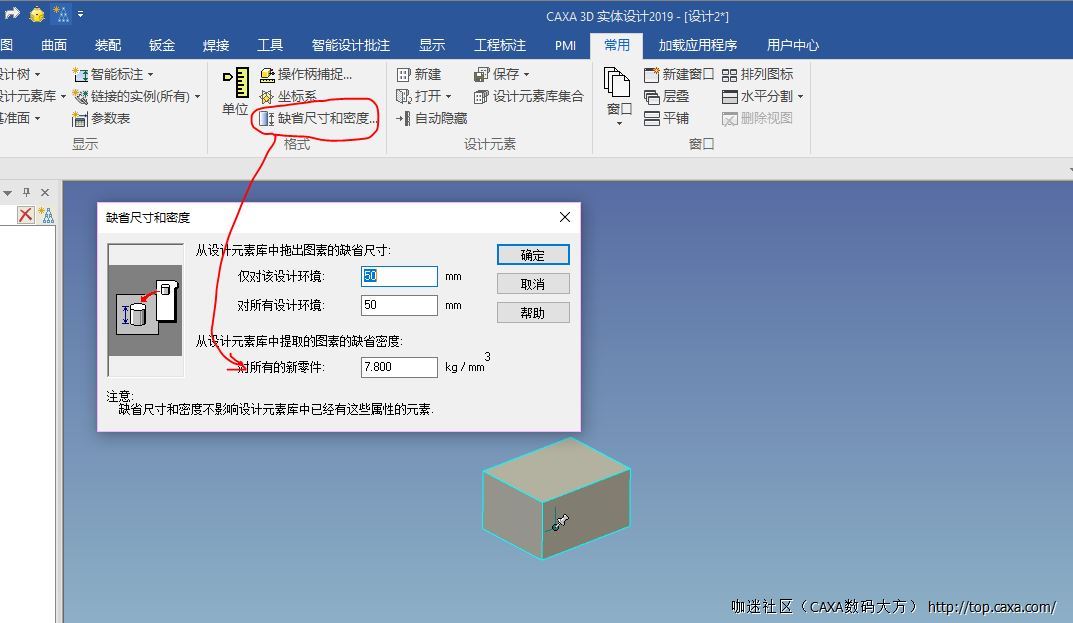Image resolution: width=1073 pixels, height=623 pixels.
Task: Expand 链接的实例(所有) dropdown arrow
Action: [197, 97]
